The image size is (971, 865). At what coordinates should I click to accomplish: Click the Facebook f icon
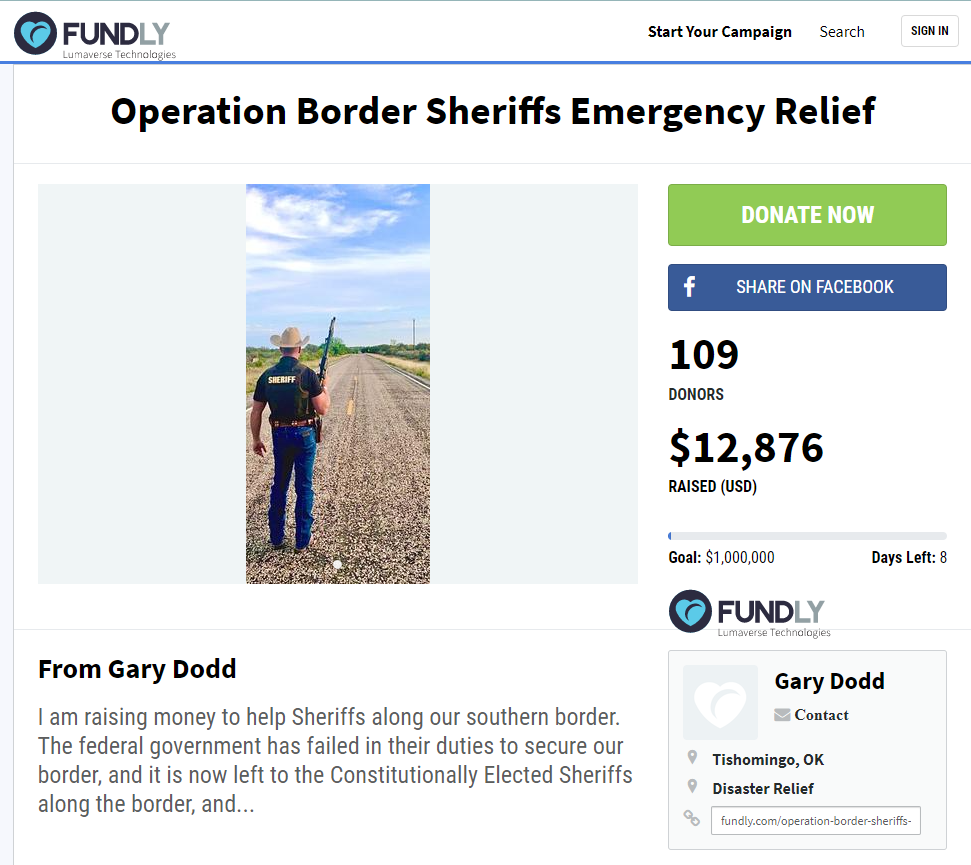[x=689, y=287]
